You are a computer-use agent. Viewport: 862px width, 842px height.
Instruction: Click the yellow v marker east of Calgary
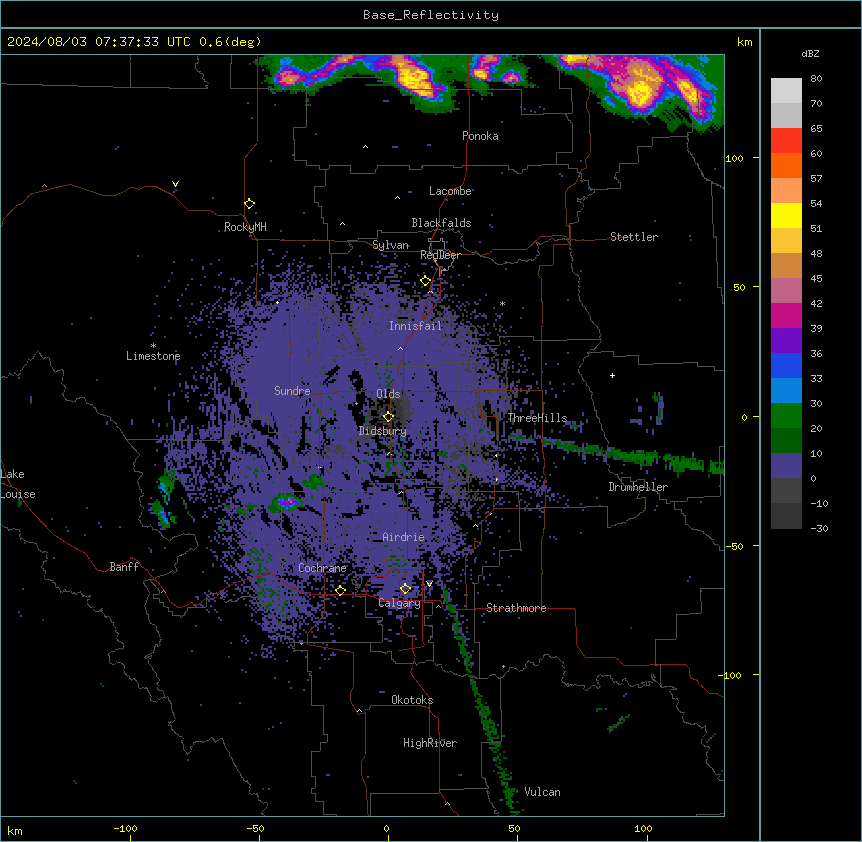click(x=429, y=584)
